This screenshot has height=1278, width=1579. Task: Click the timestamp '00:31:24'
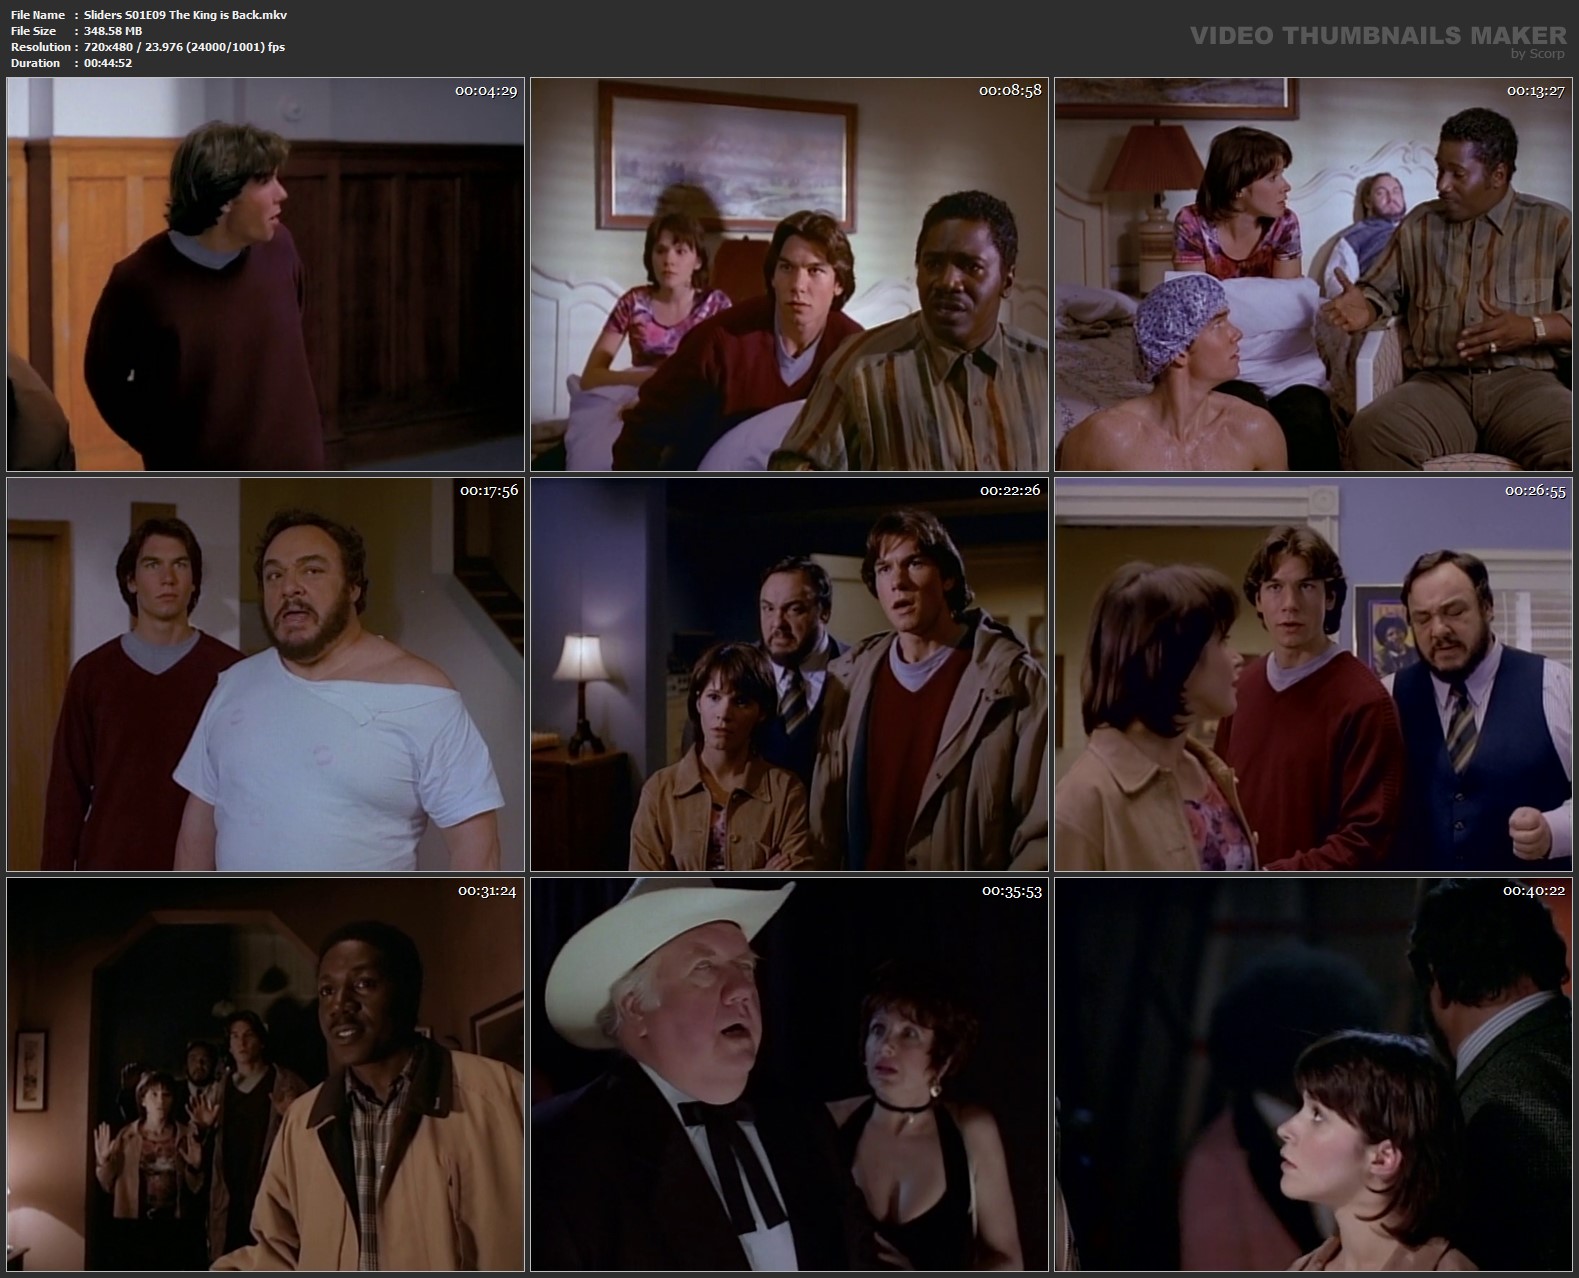coord(487,891)
